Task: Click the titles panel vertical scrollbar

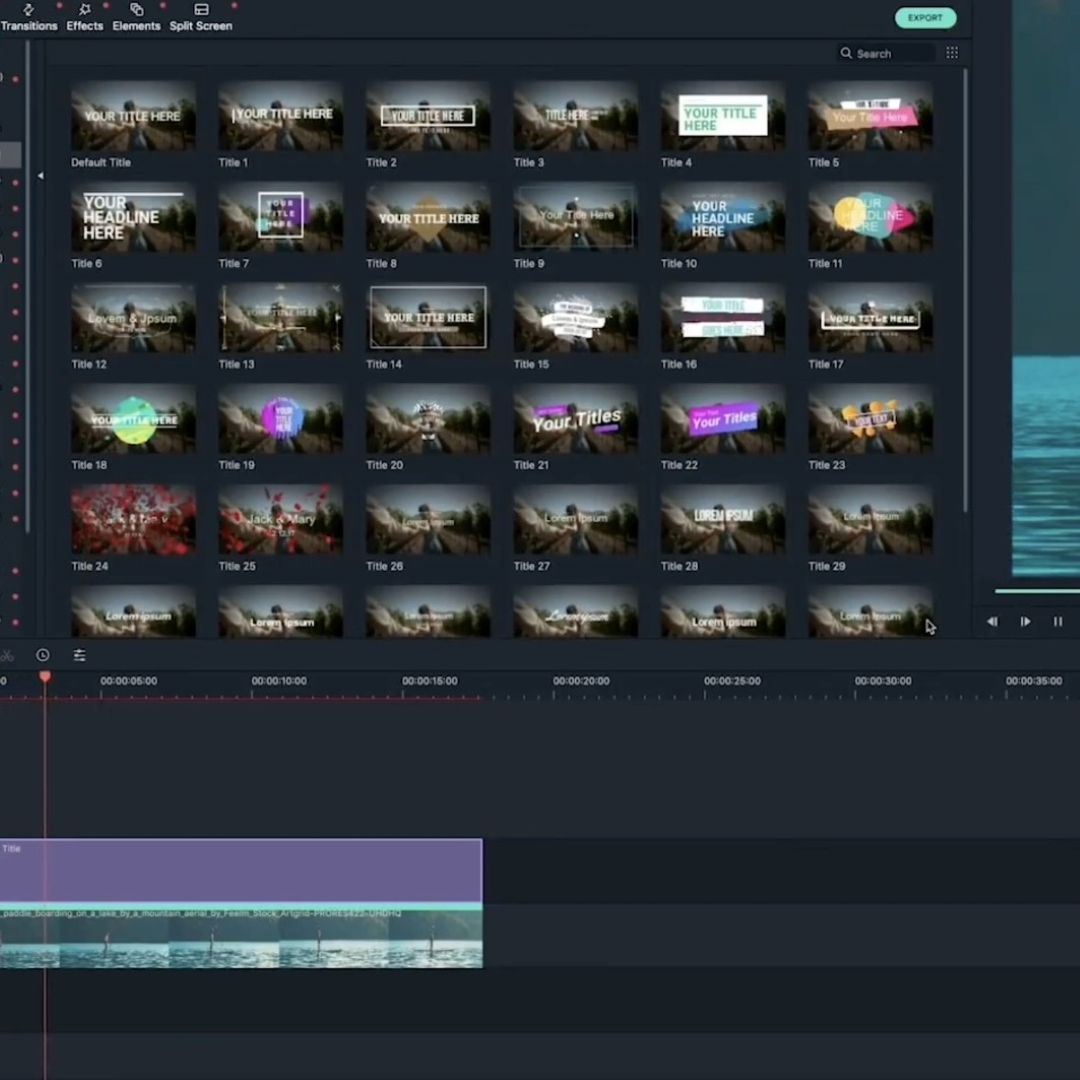Action: (x=965, y=290)
